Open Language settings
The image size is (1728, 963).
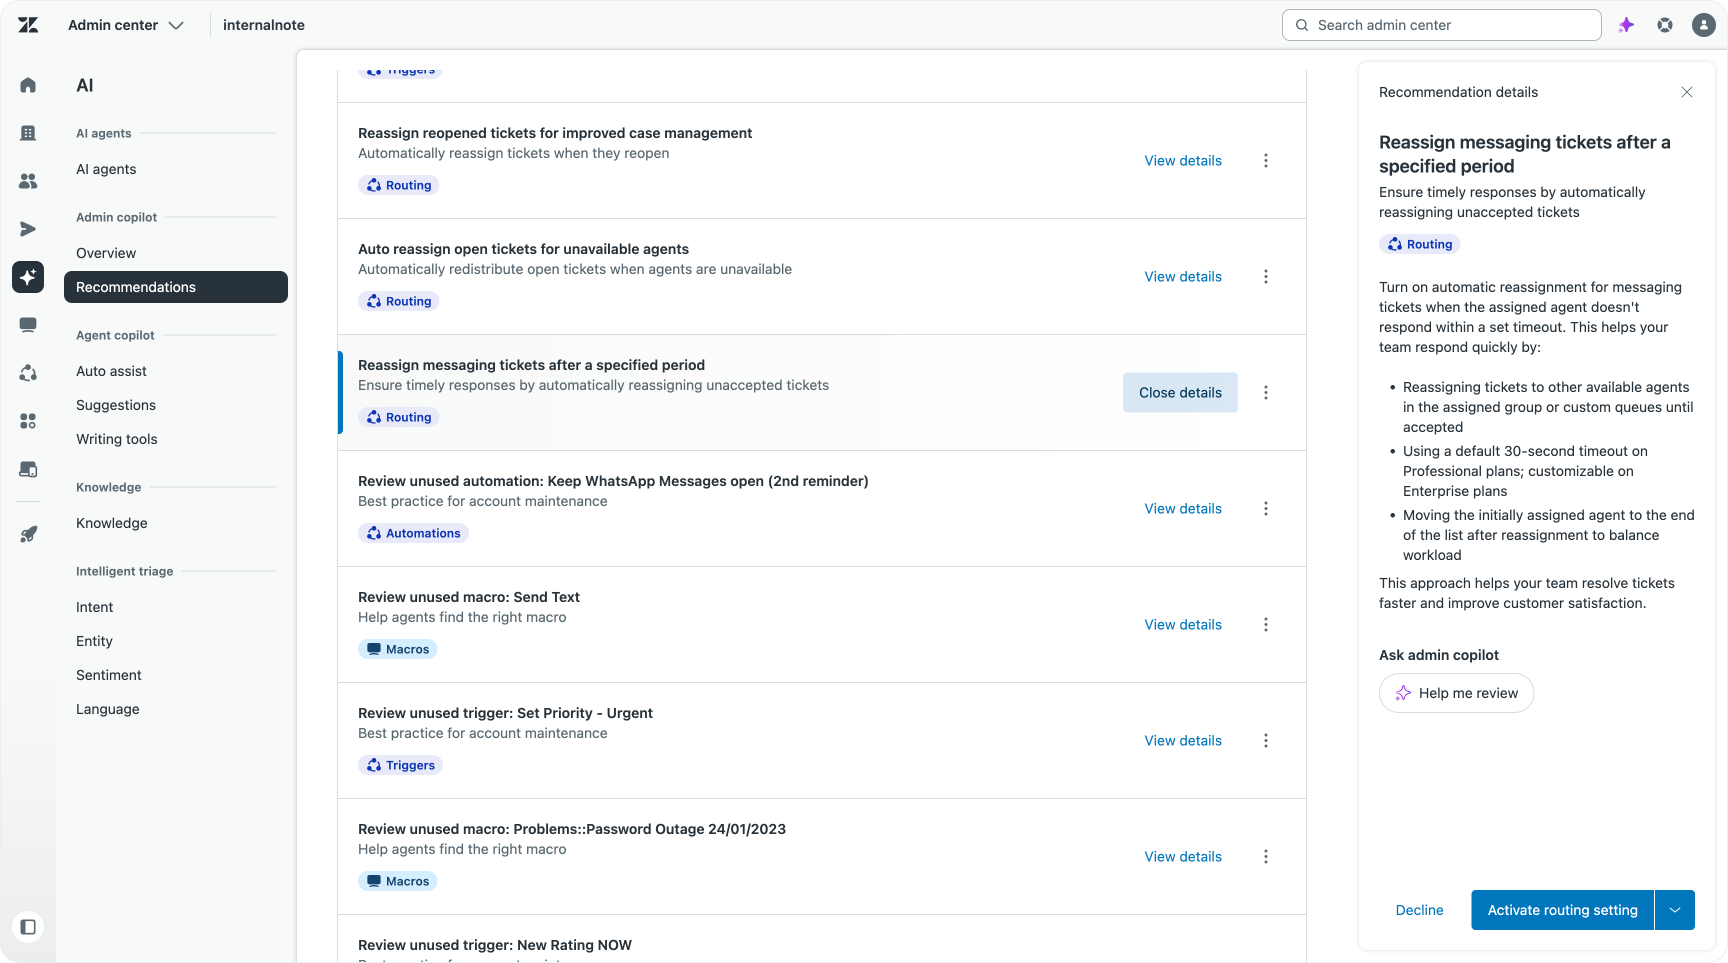108,709
